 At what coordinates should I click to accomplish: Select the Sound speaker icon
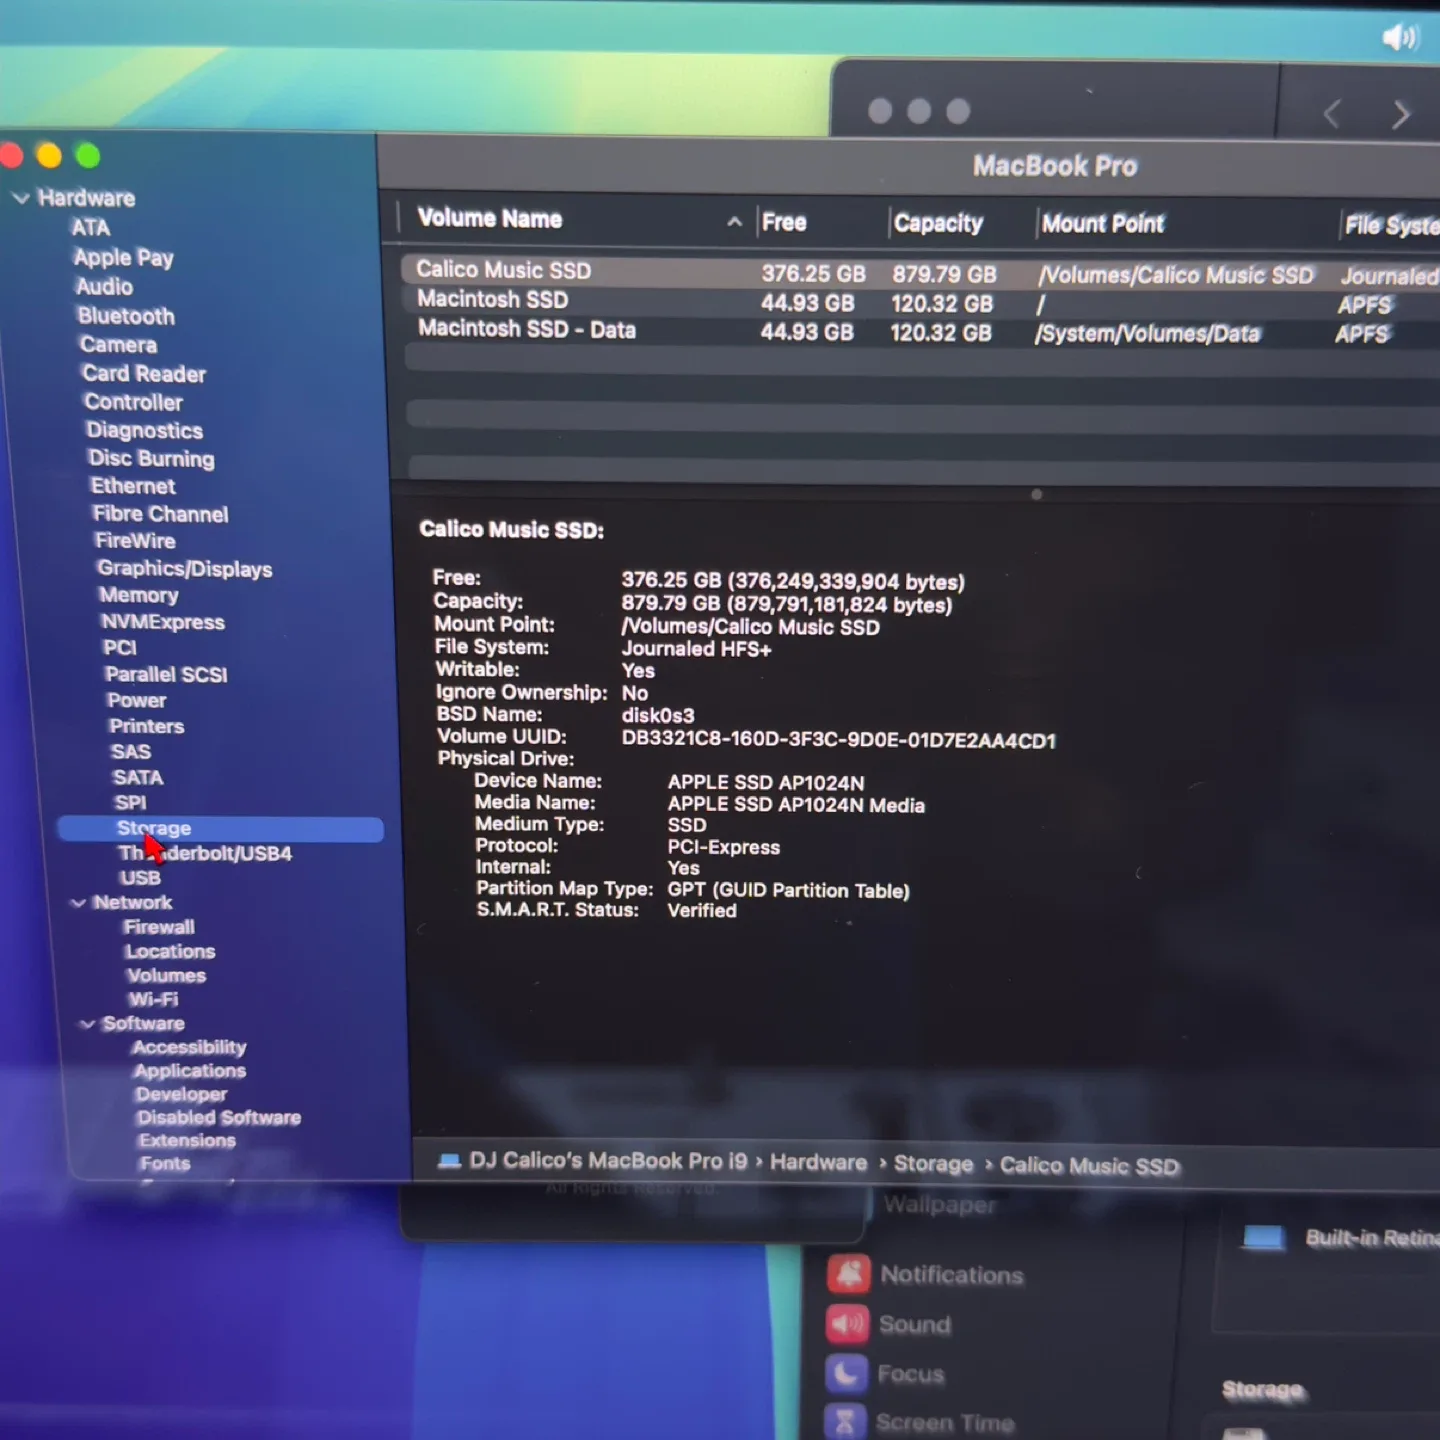pyautogui.click(x=847, y=1323)
